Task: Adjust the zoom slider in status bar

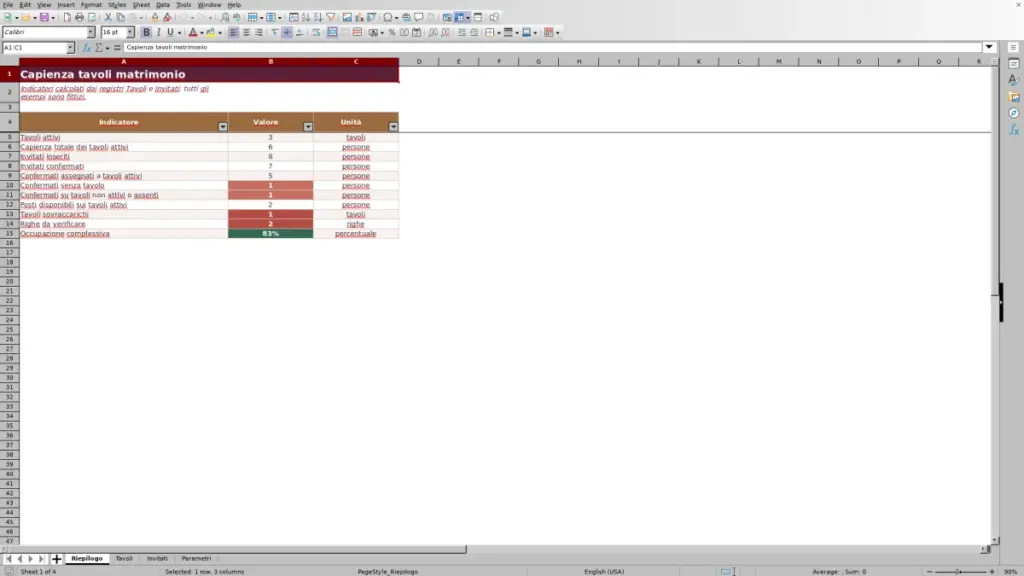Action: (960, 572)
